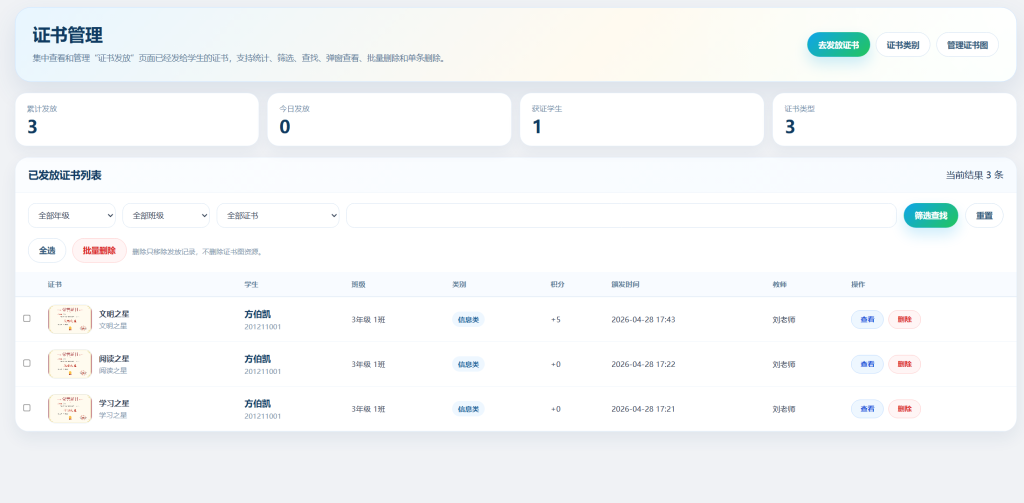
Task: Tick the checkbox for 阅读之星 row
Action: click(27, 363)
